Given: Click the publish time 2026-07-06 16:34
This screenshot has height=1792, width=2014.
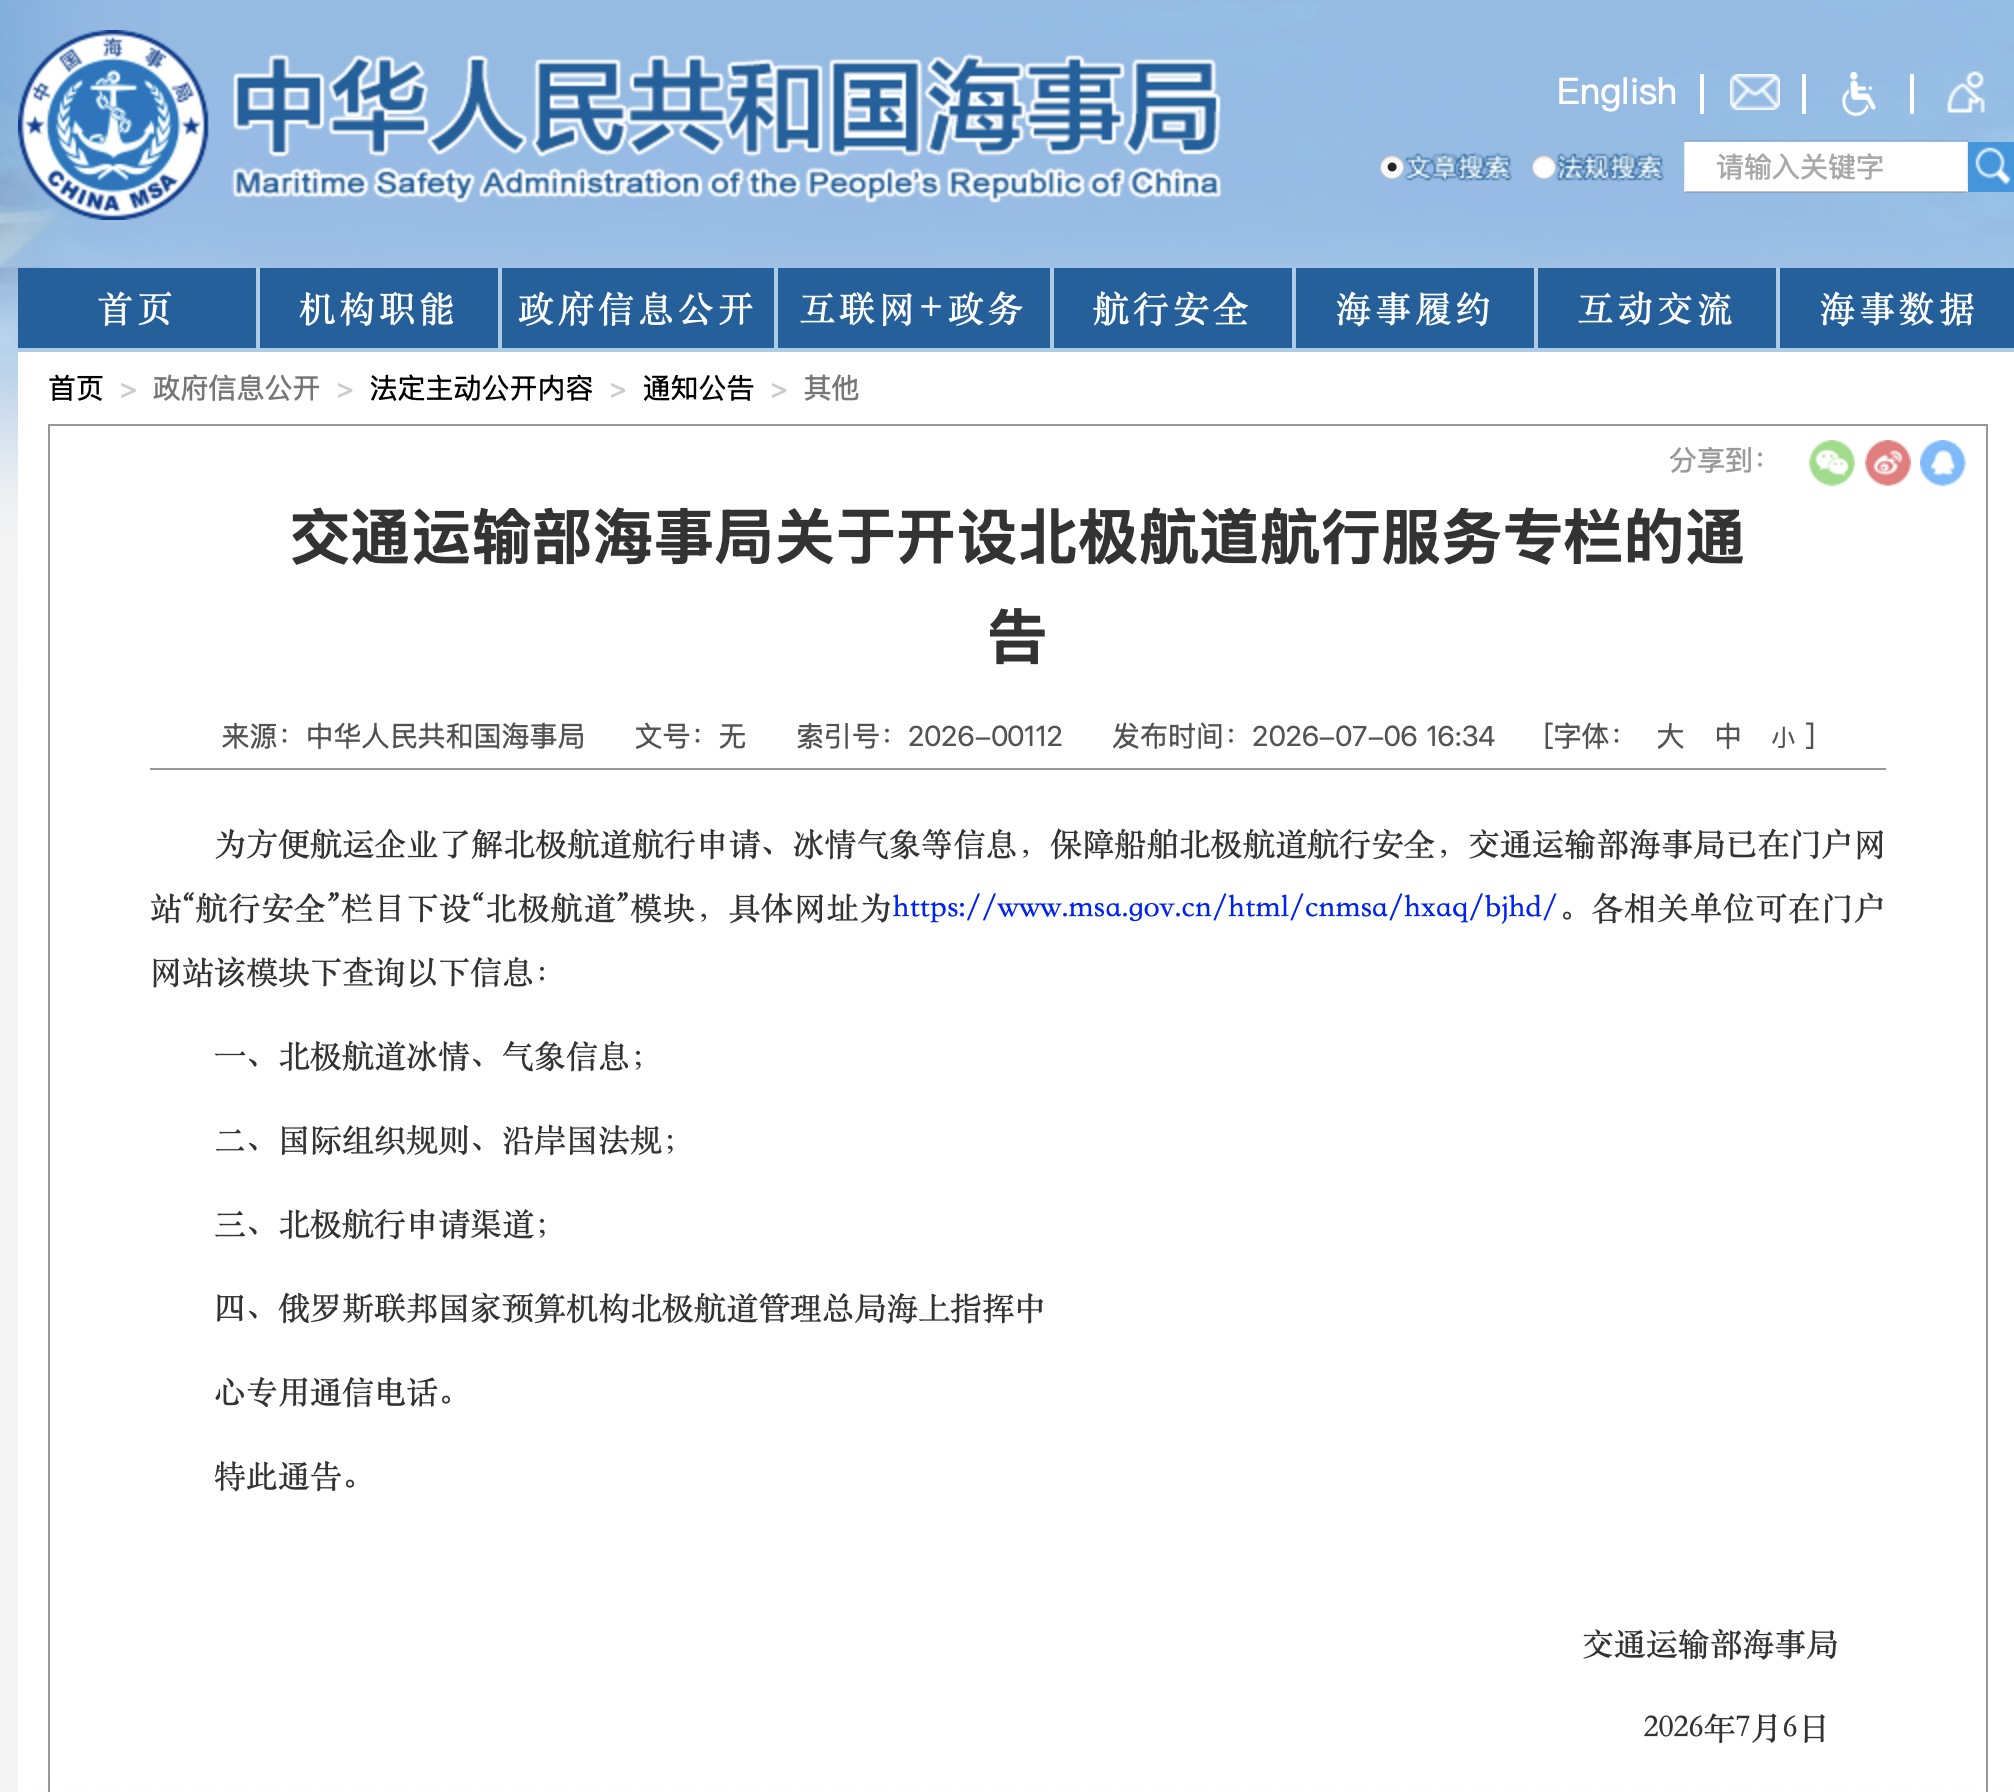Looking at the screenshot, I should [1373, 737].
